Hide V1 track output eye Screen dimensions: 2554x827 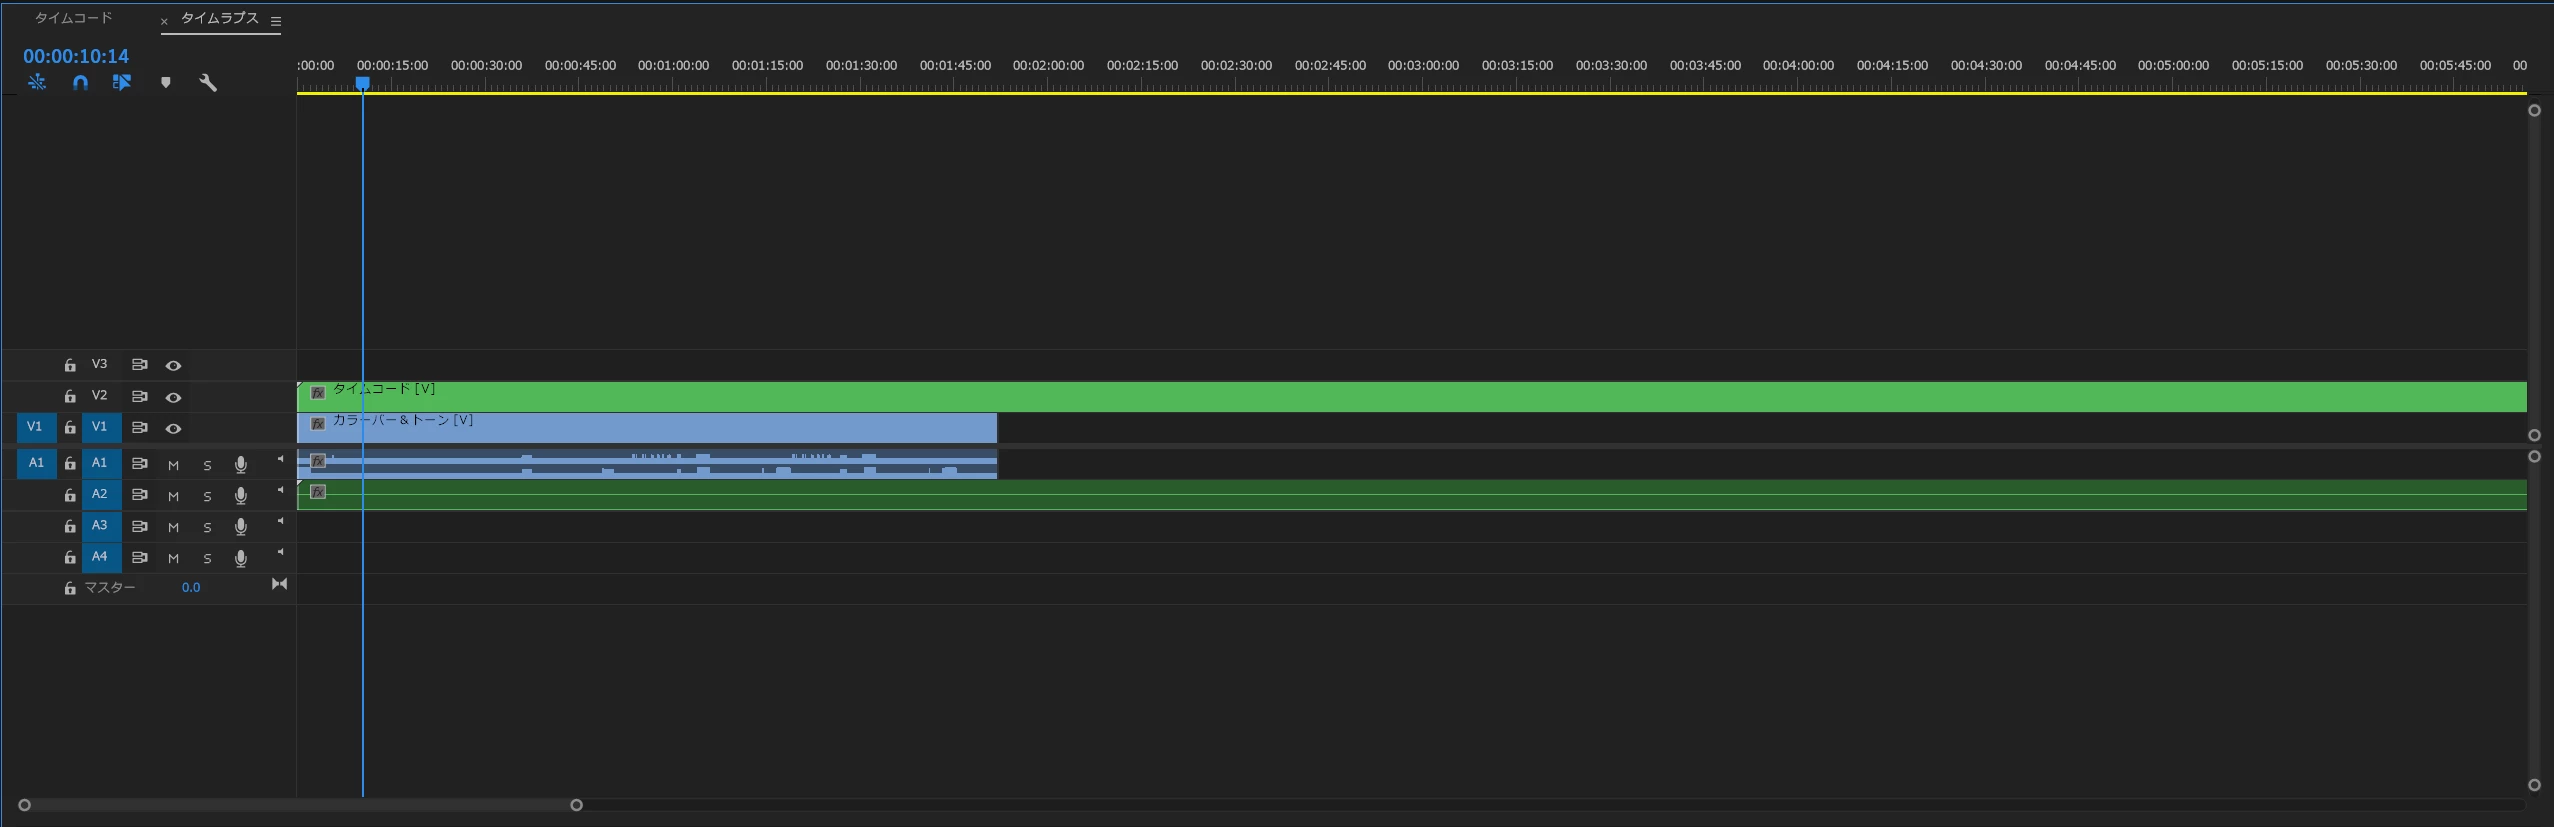173,428
